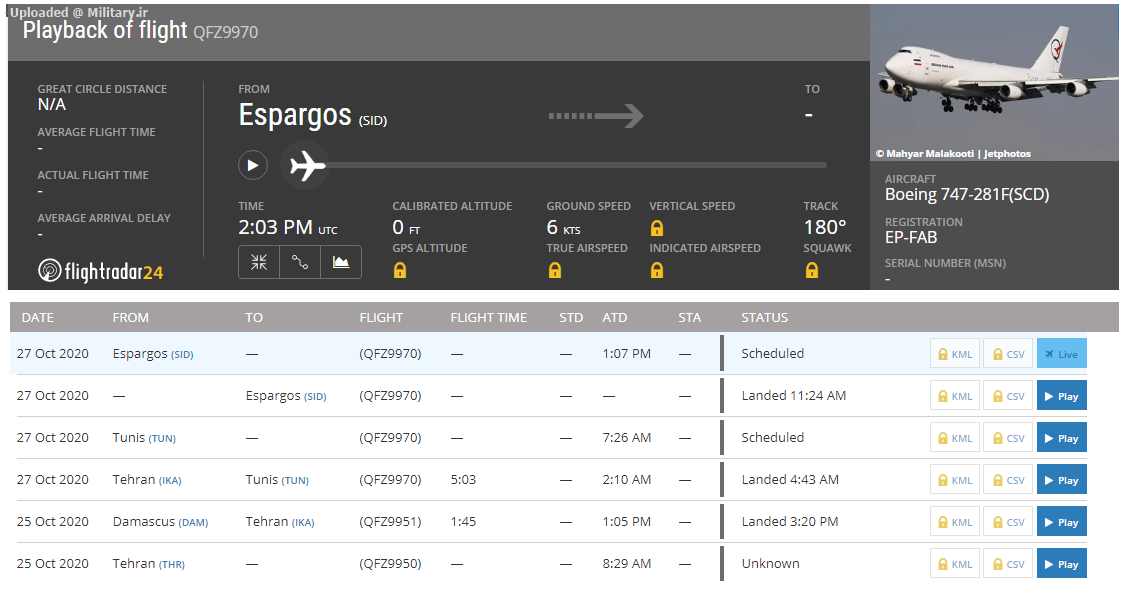Play the Tehran to Tunis flight

1061,480
